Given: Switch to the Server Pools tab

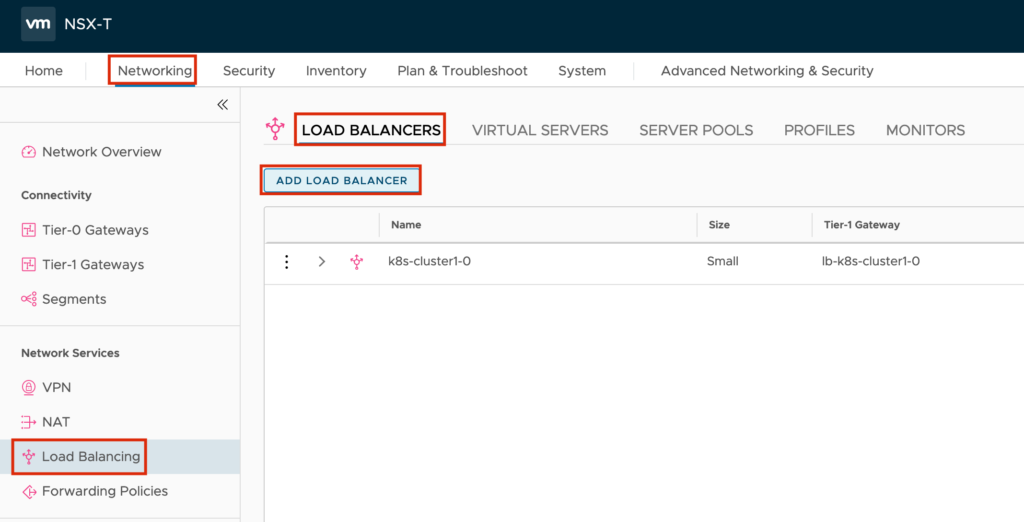Looking at the screenshot, I should pos(696,130).
